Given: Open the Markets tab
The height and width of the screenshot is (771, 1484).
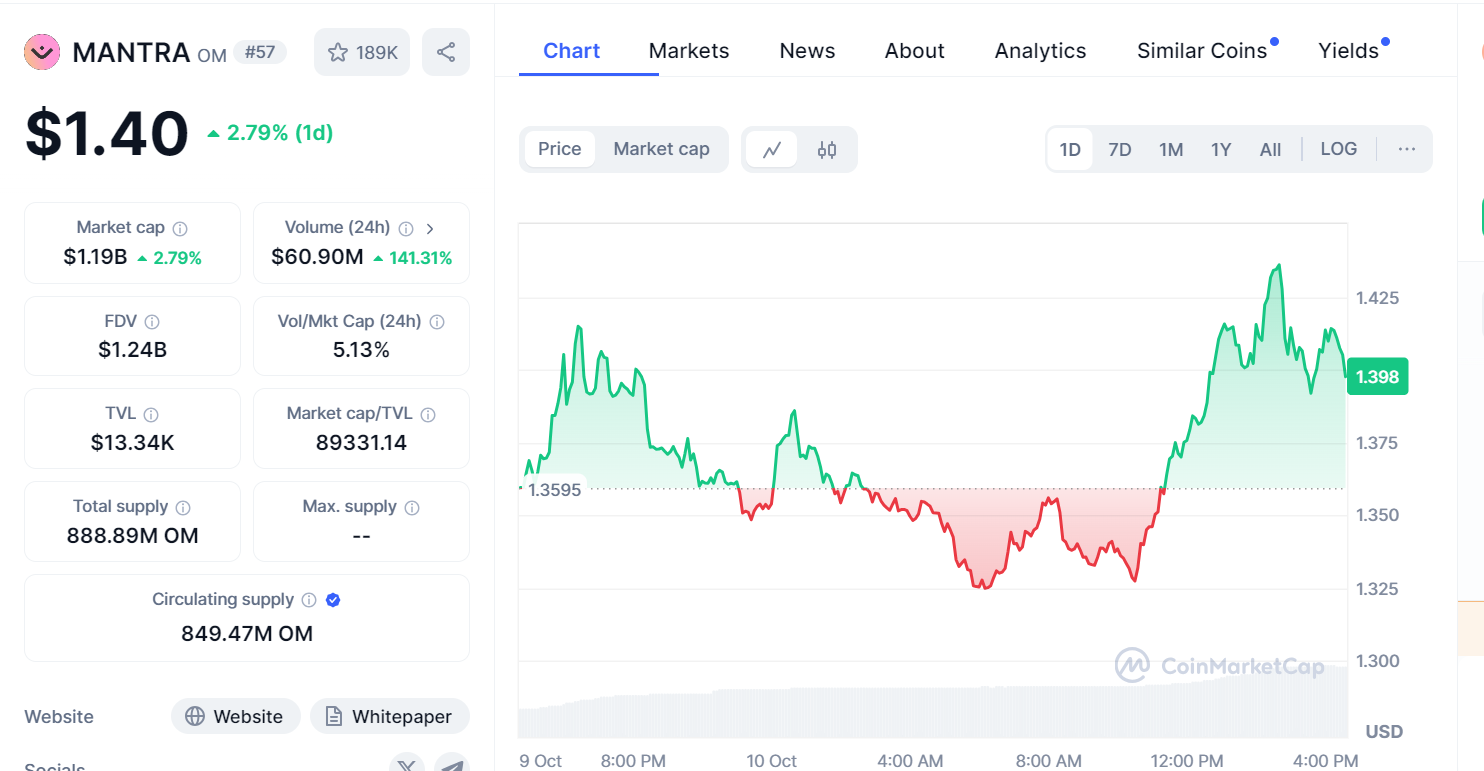Looking at the screenshot, I should (x=688, y=51).
